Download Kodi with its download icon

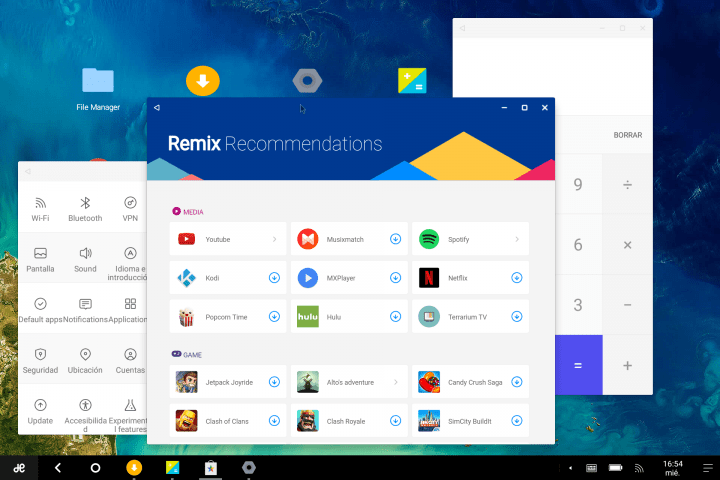274,277
